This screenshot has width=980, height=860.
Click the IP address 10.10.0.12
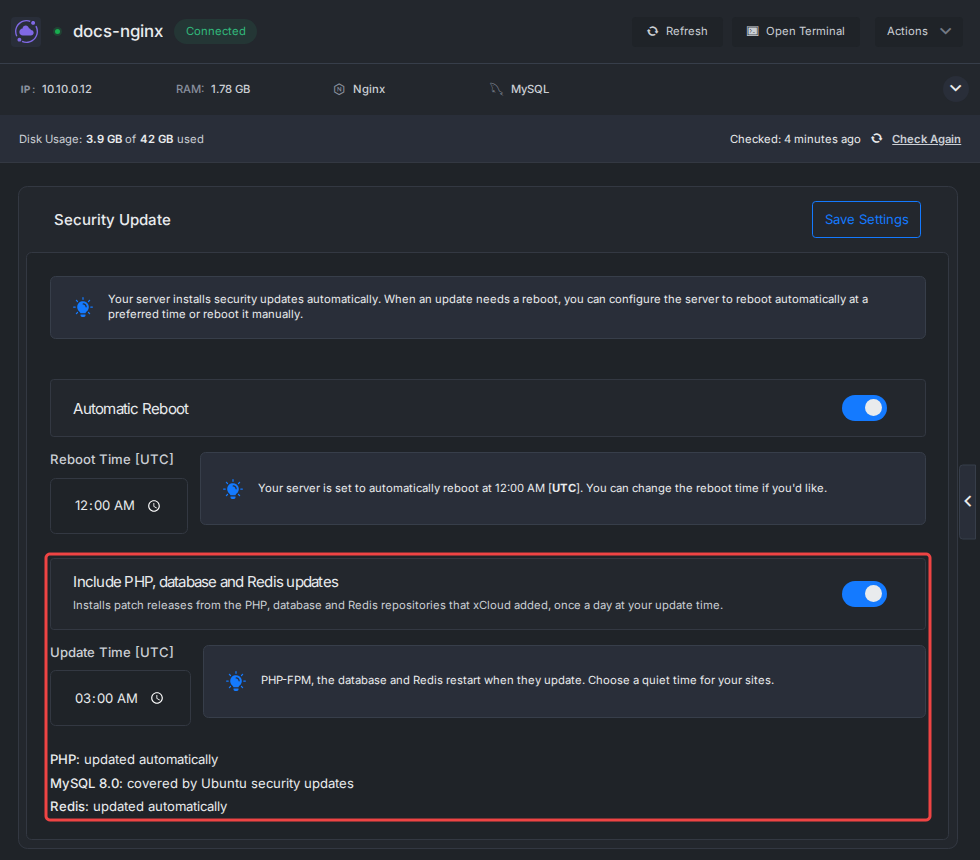point(67,89)
